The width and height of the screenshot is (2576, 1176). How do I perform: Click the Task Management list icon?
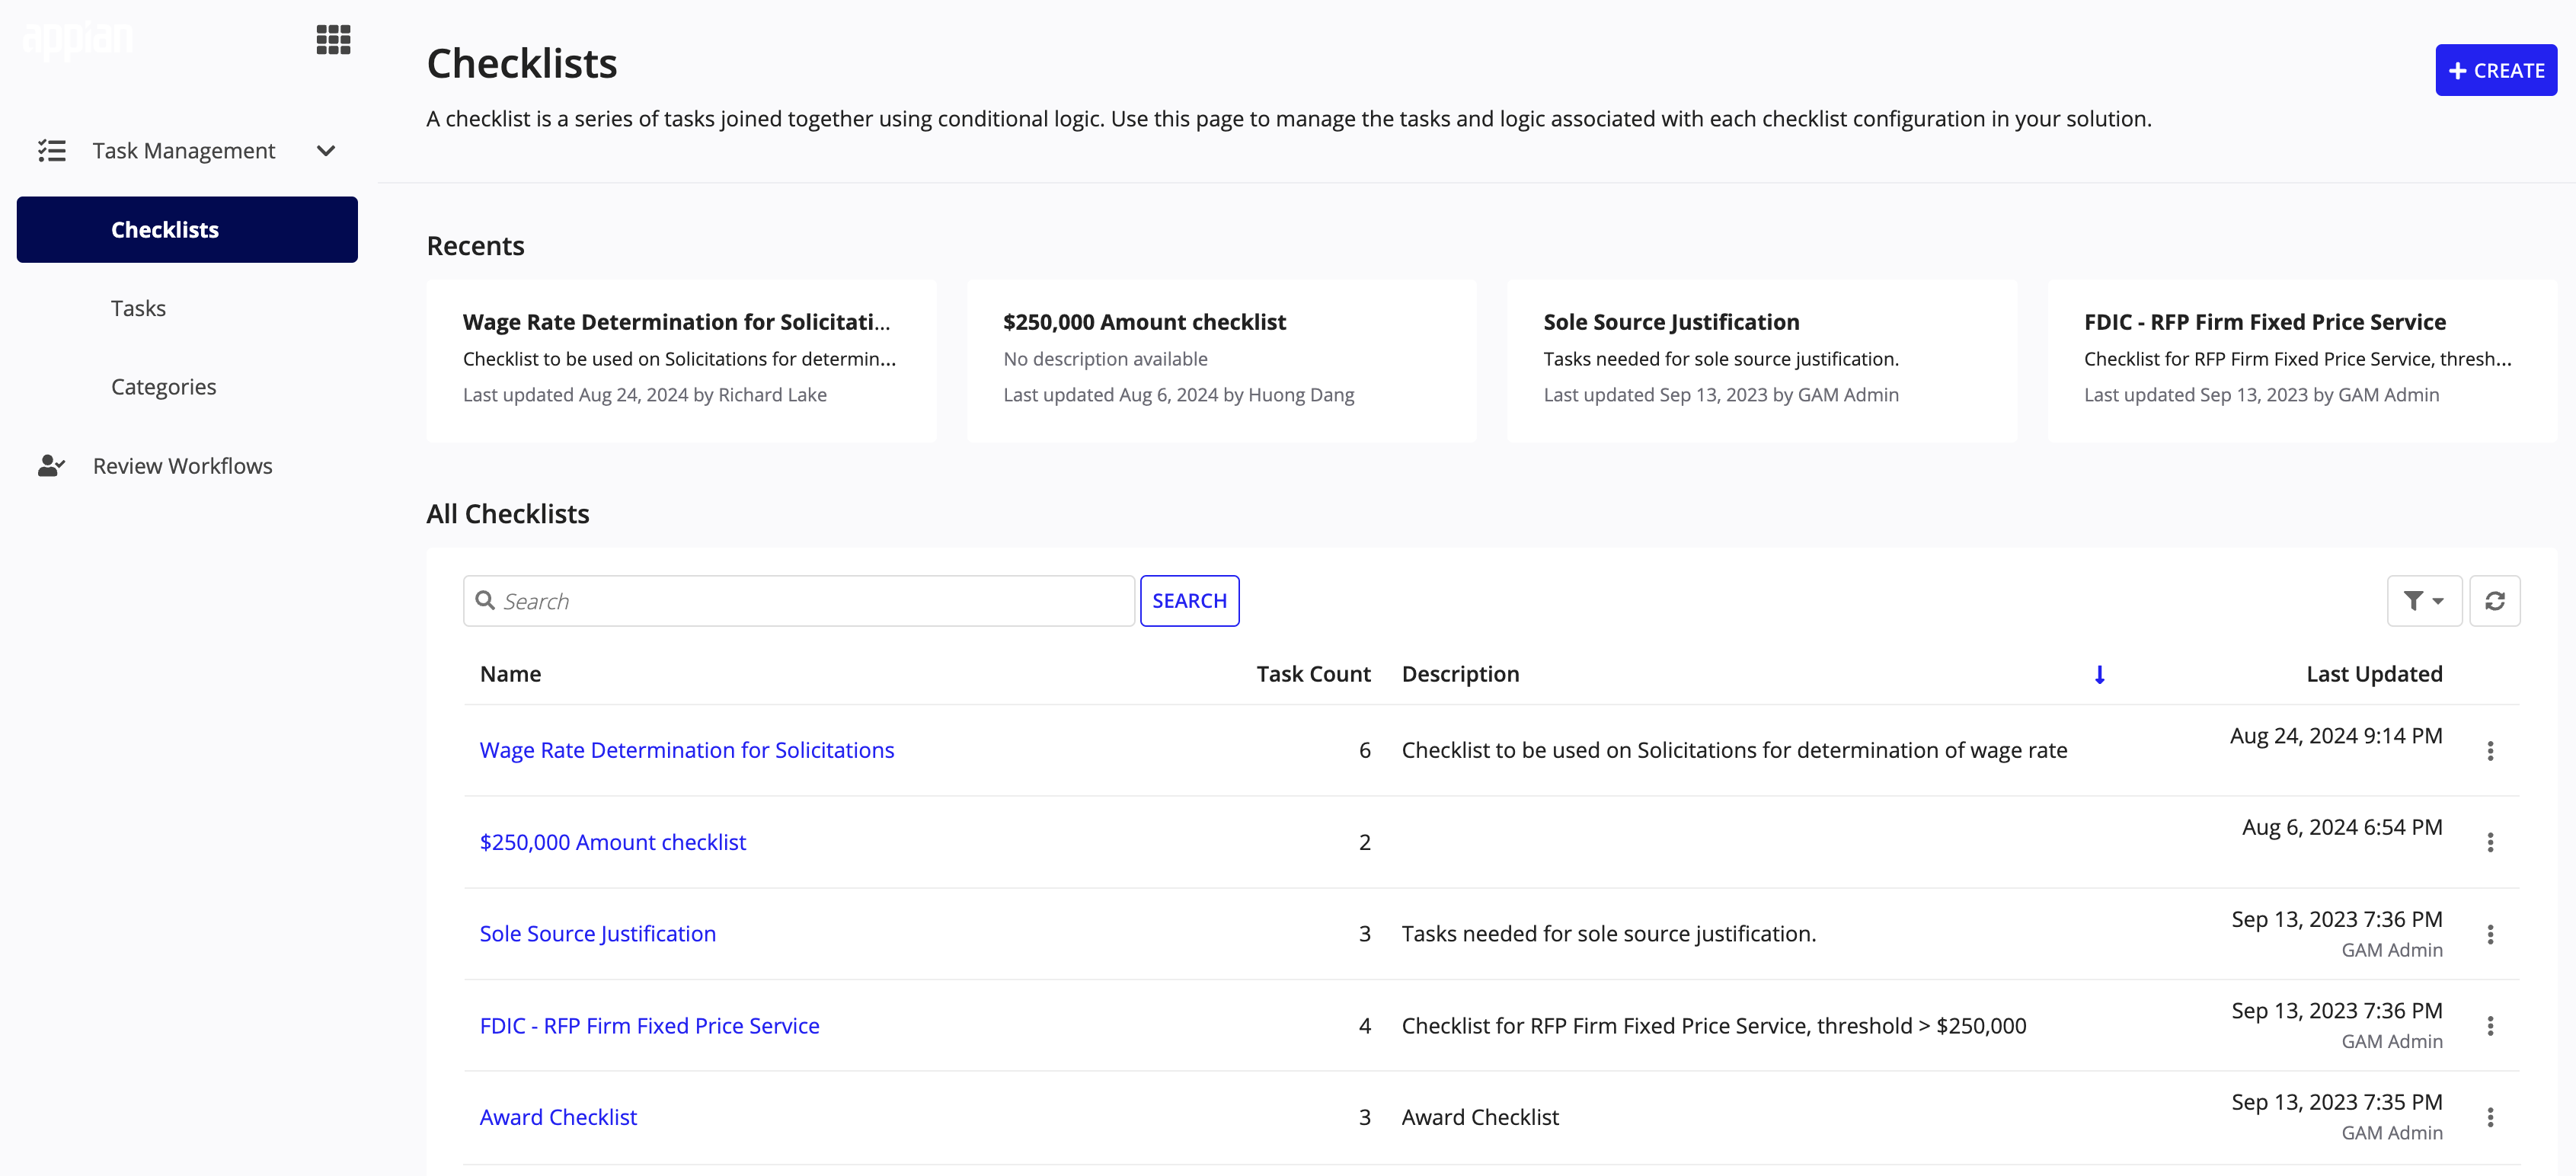(x=52, y=151)
